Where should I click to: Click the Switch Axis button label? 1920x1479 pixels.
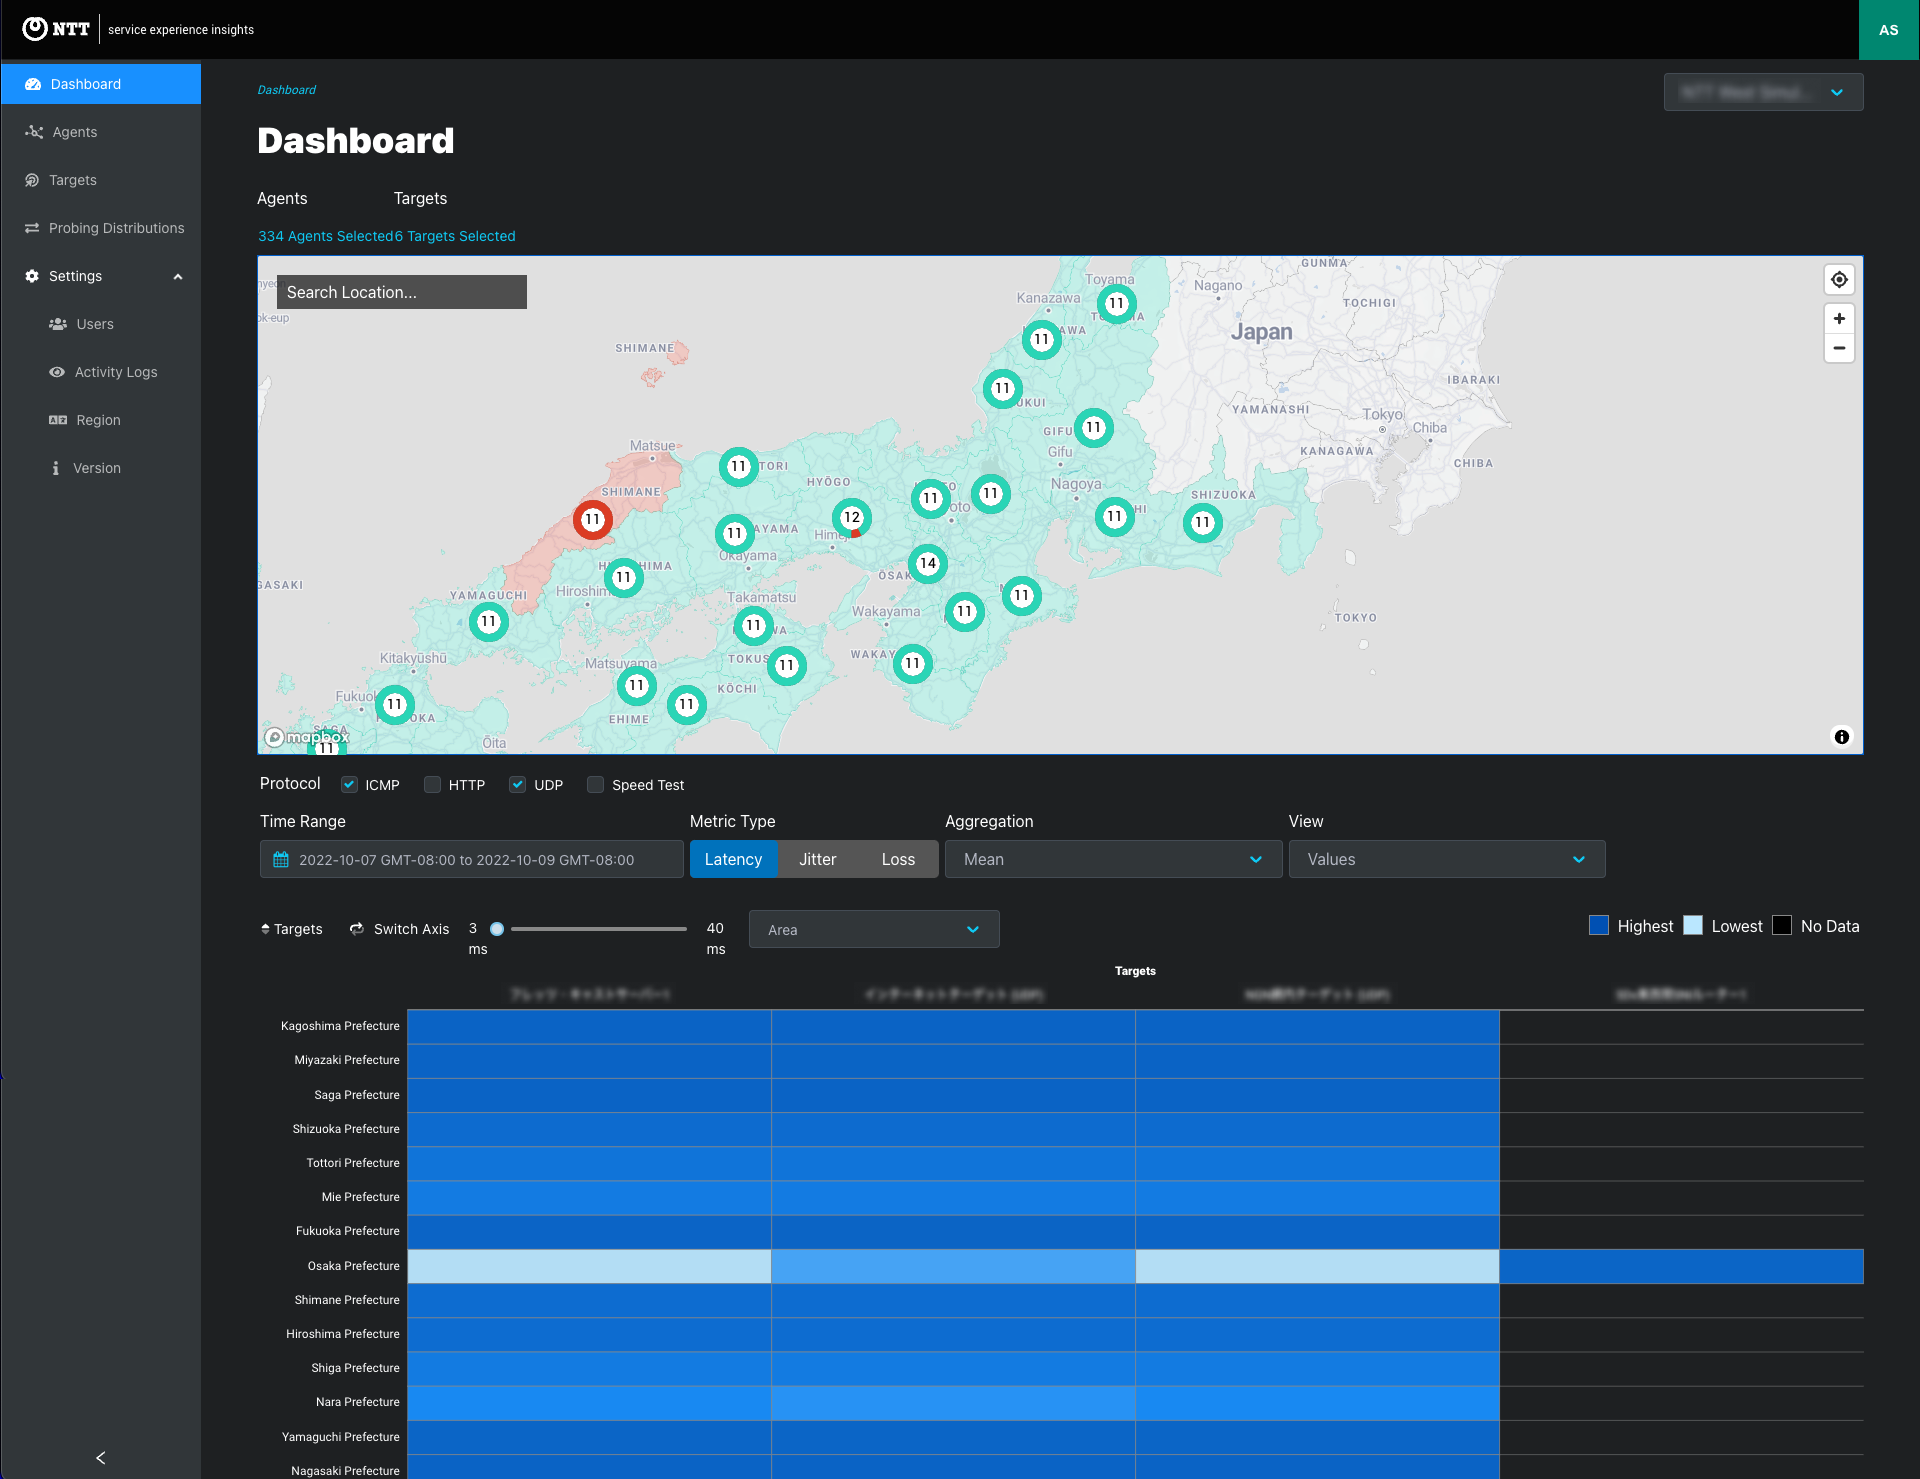[x=411, y=929]
